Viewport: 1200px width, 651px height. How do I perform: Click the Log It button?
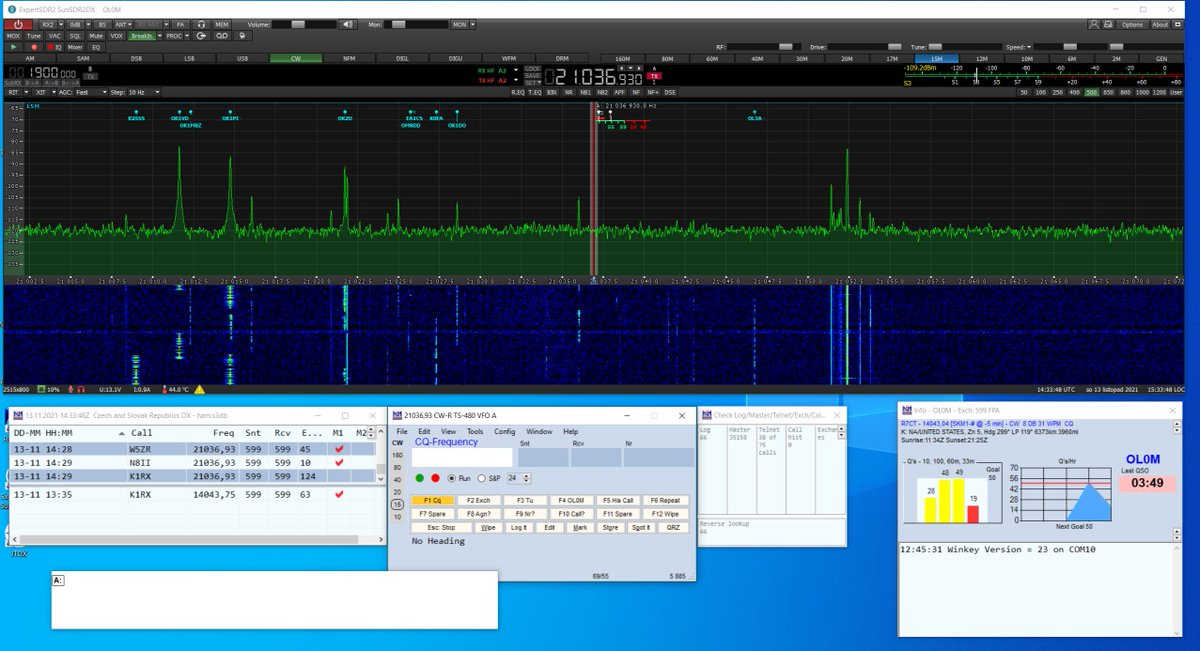(x=519, y=527)
